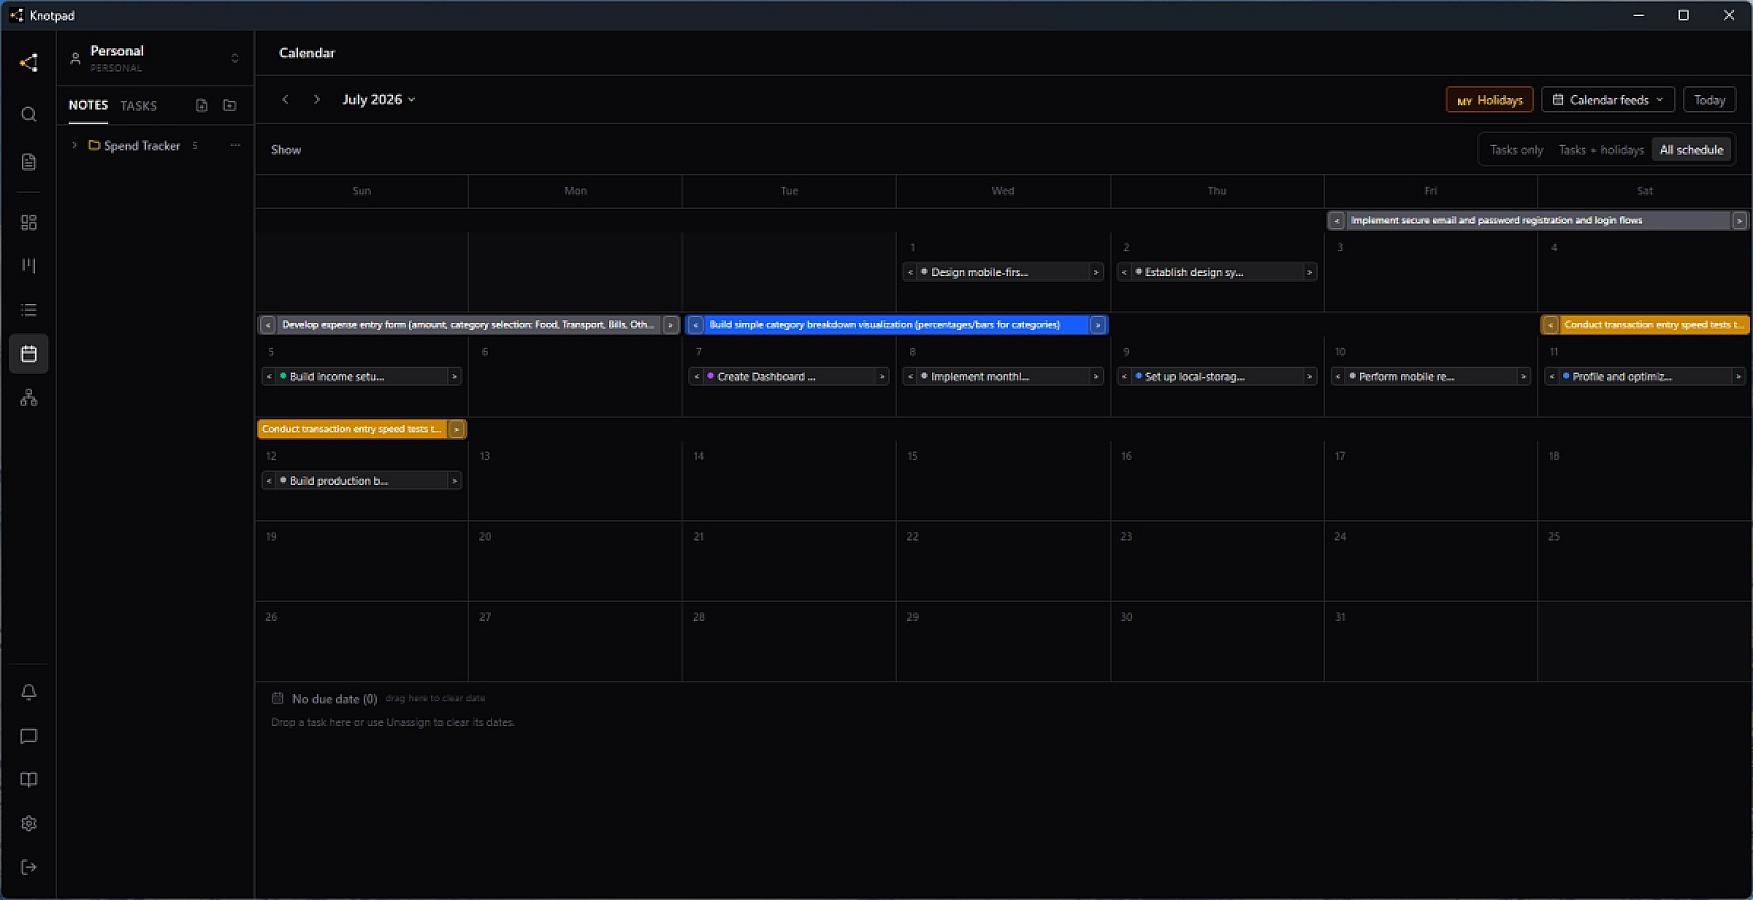Click the Knotpad logo icon in sidebar
This screenshot has height=900, width=1753.
(29, 63)
